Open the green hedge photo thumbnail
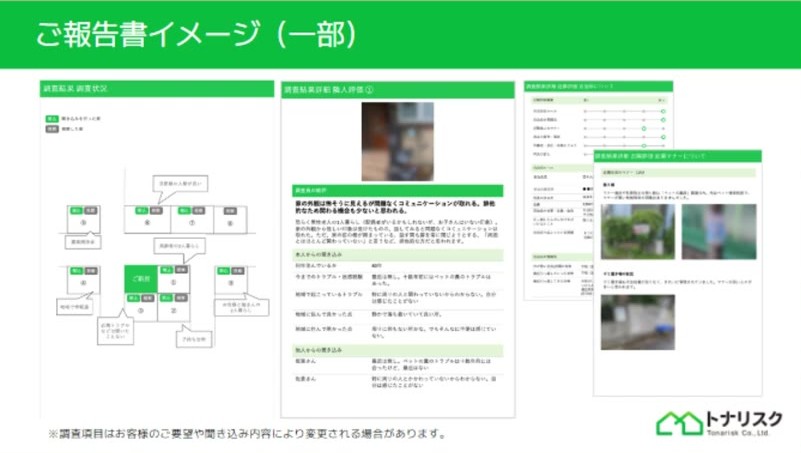This screenshot has height=453, width=801. point(638,231)
